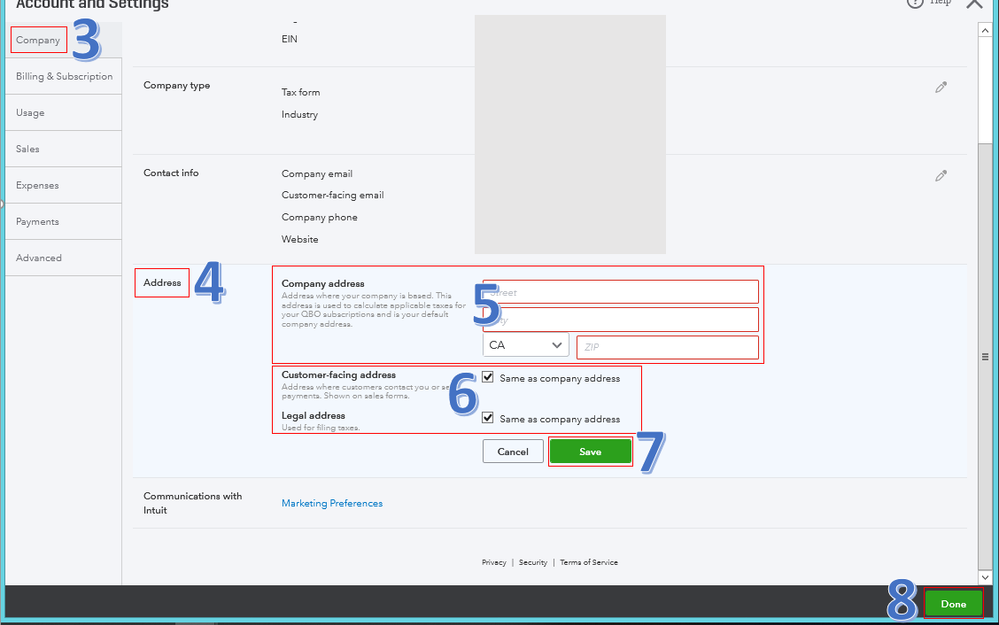Click the vertical scrollbar thumb

985,357
